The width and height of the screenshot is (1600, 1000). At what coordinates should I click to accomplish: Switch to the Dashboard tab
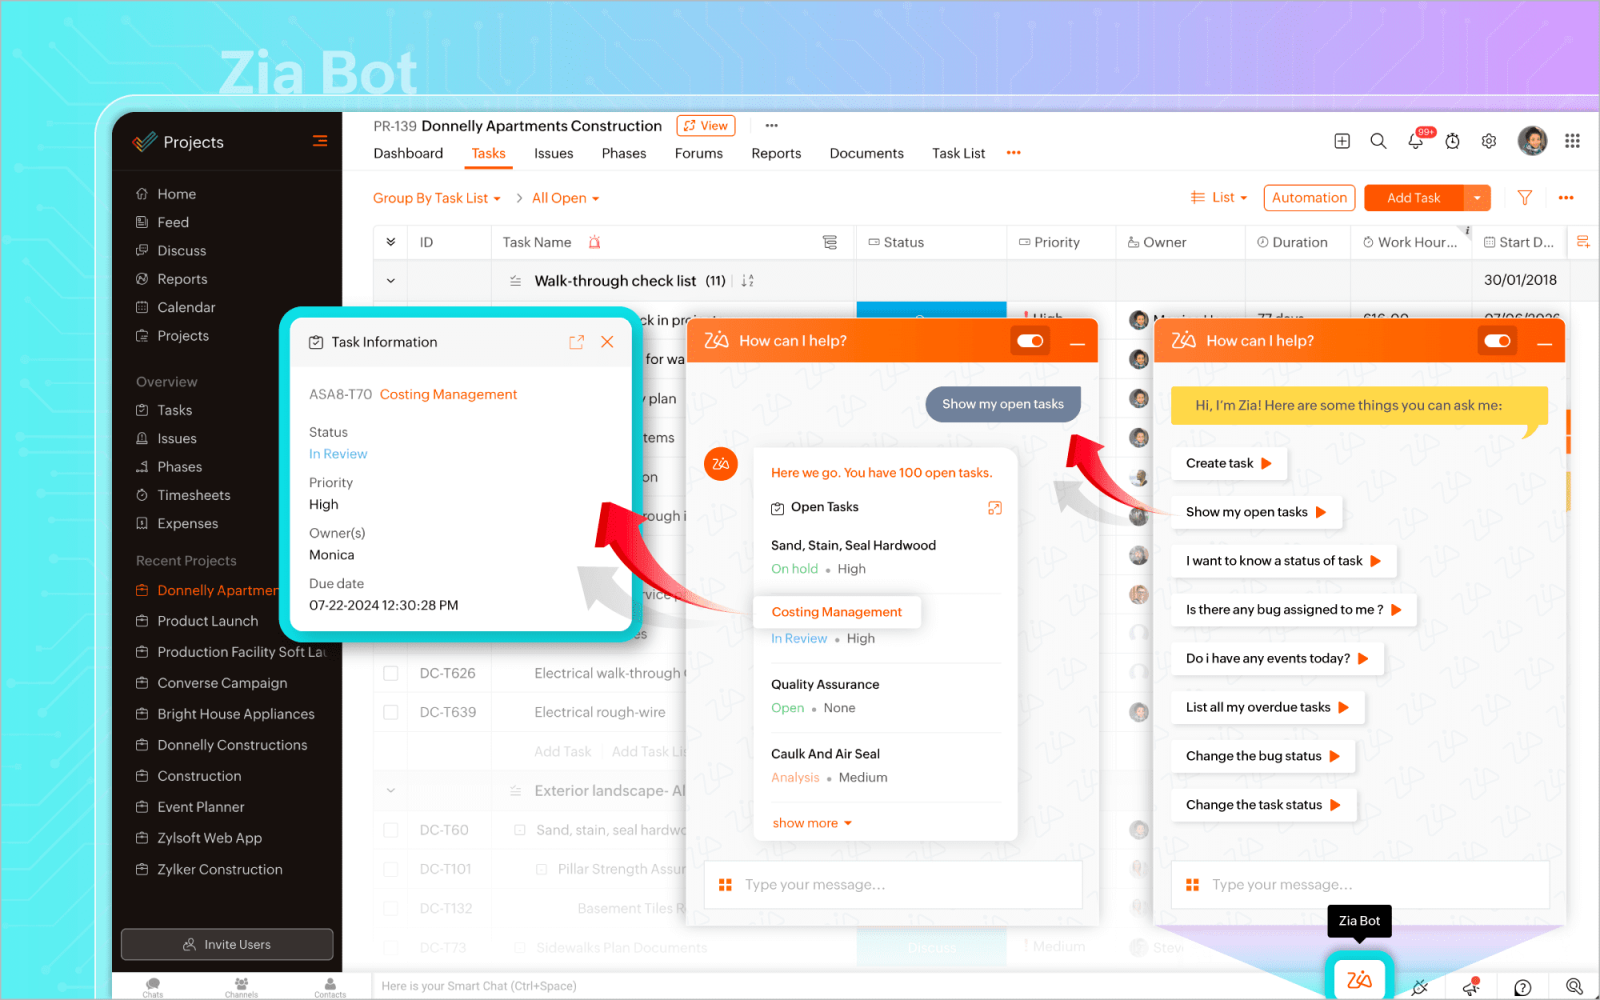(408, 153)
